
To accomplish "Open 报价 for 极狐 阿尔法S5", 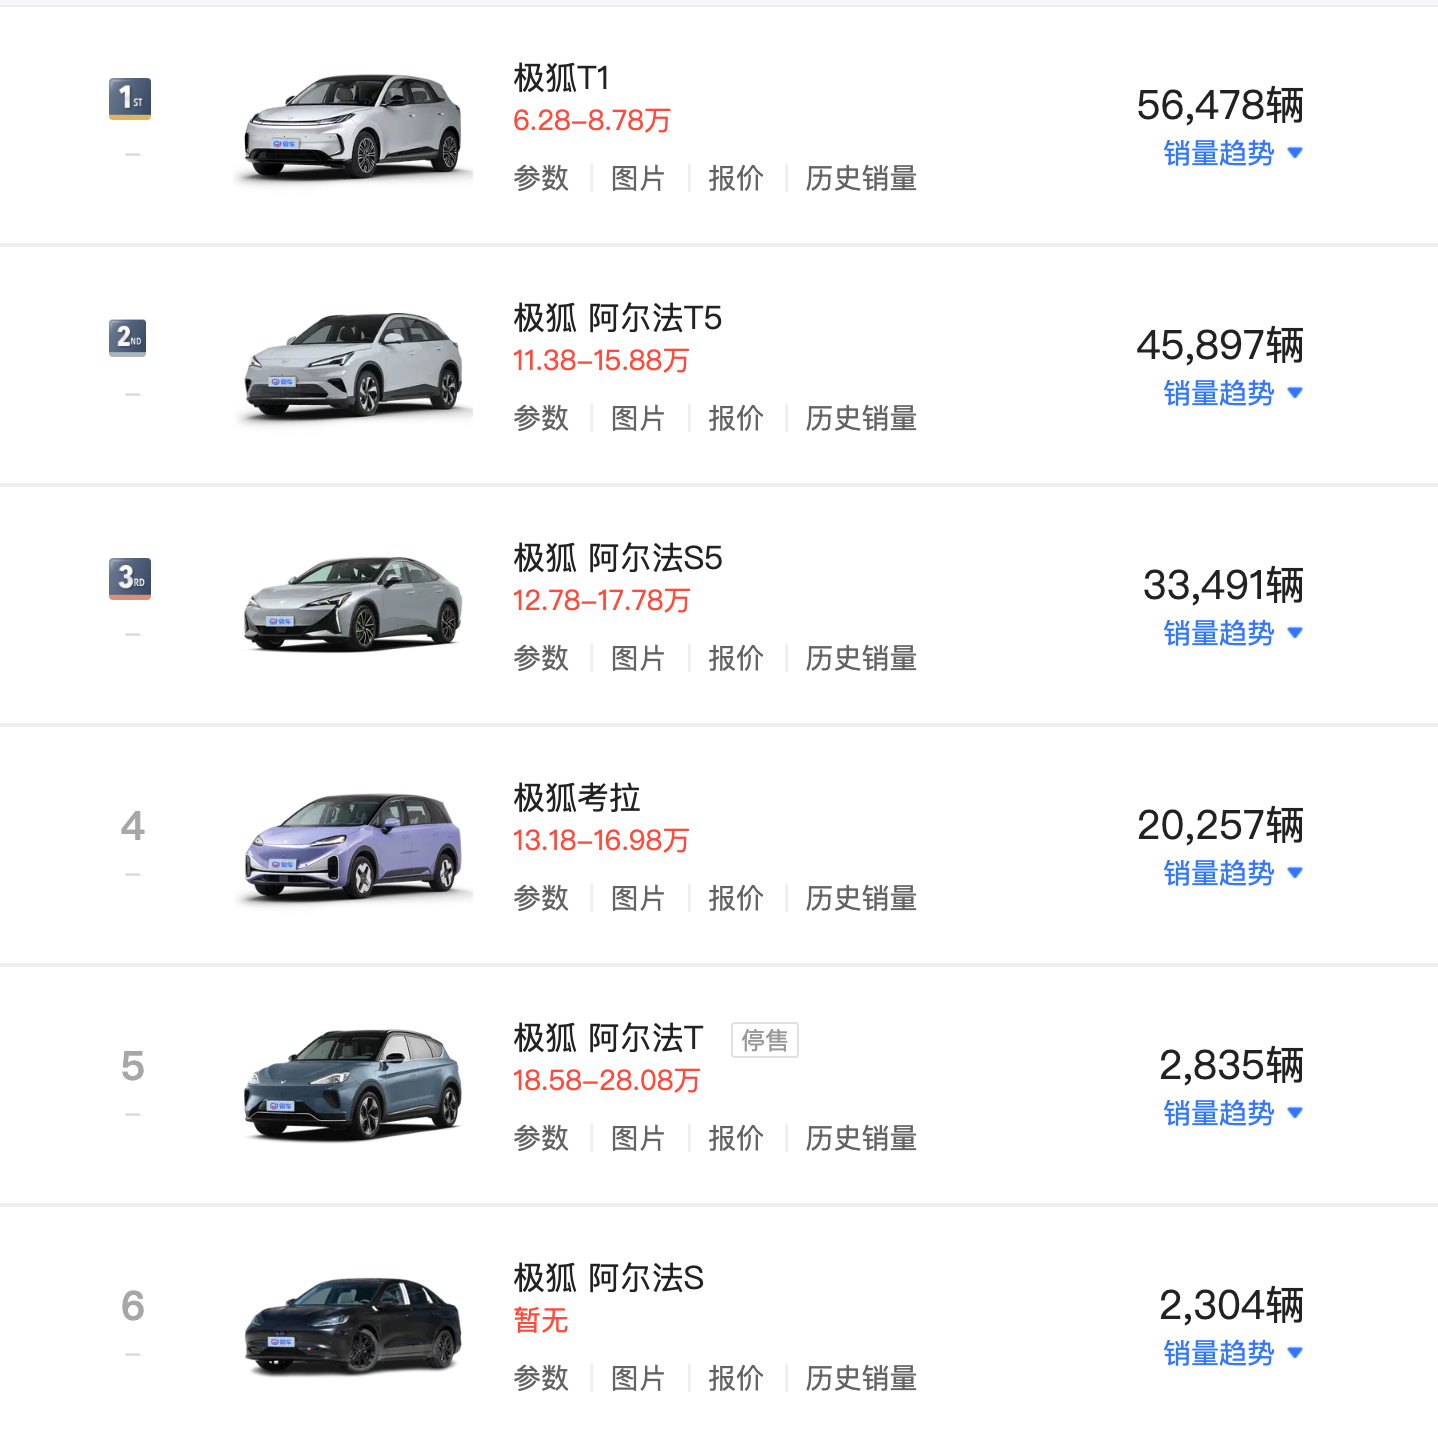I will click(x=735, y=658).
